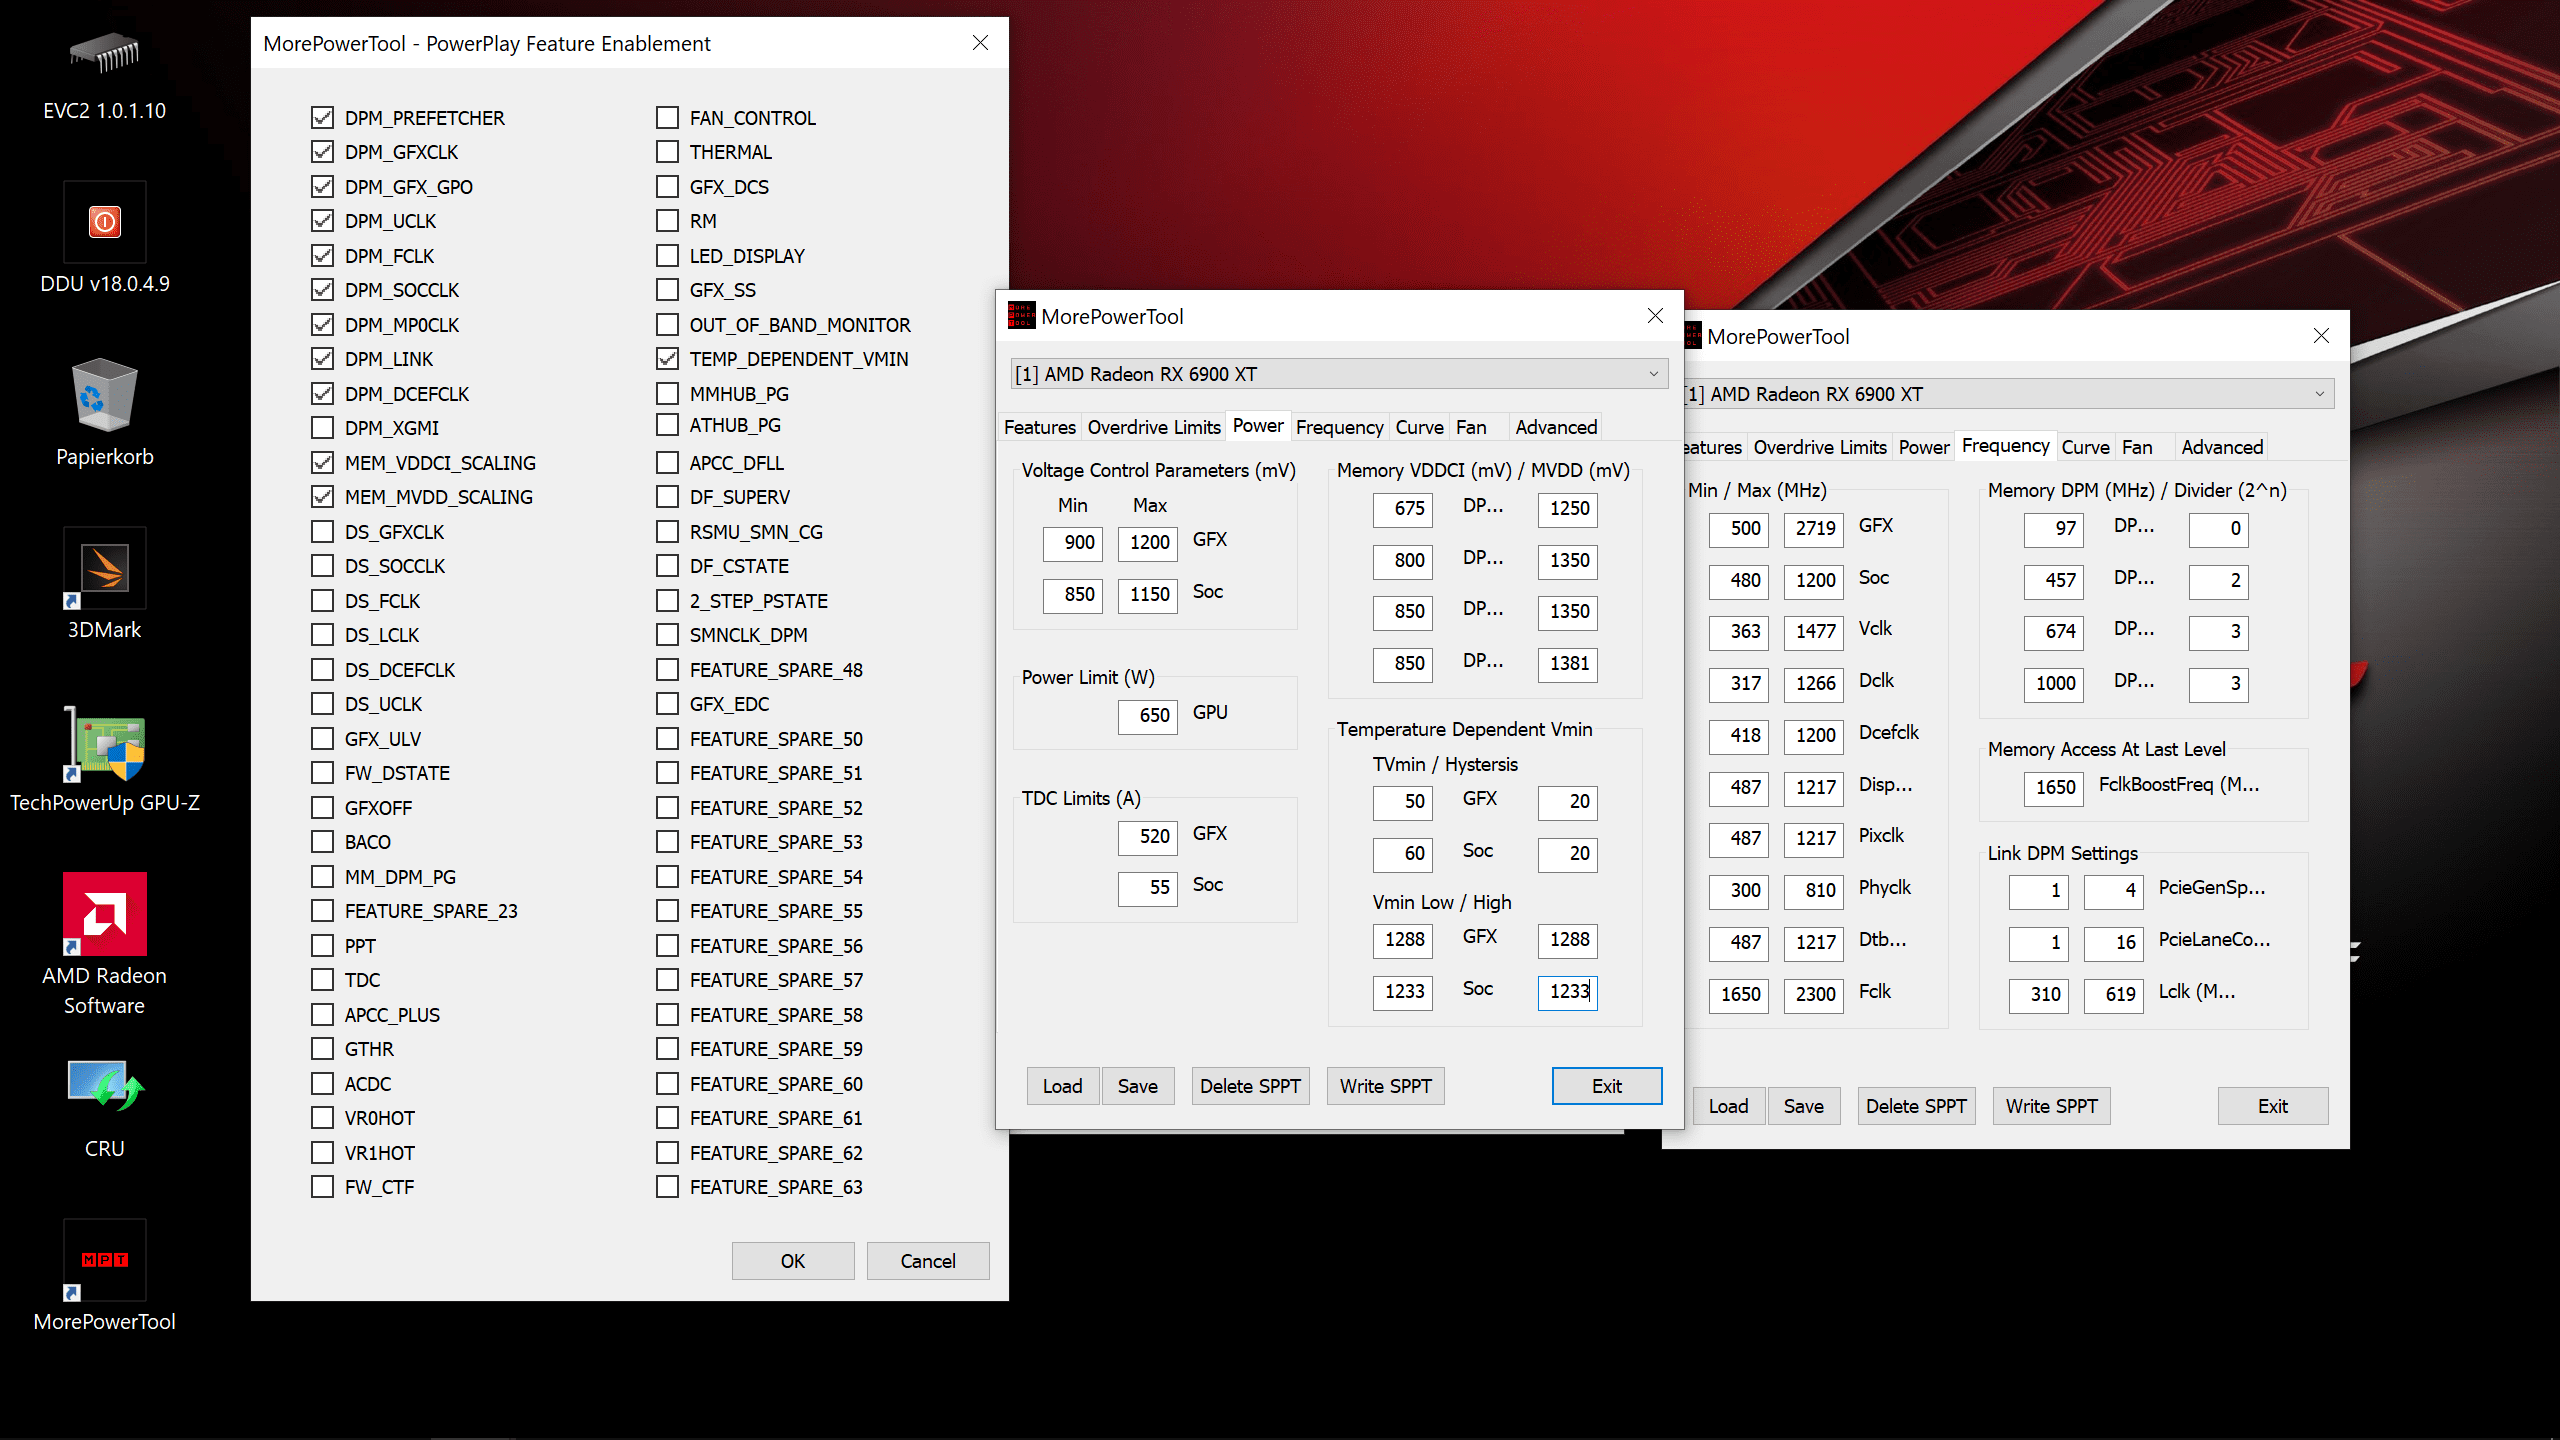Open the AMD Radeon Software icon
This screenshot has width=2560, height=1440.
(104, 914)
